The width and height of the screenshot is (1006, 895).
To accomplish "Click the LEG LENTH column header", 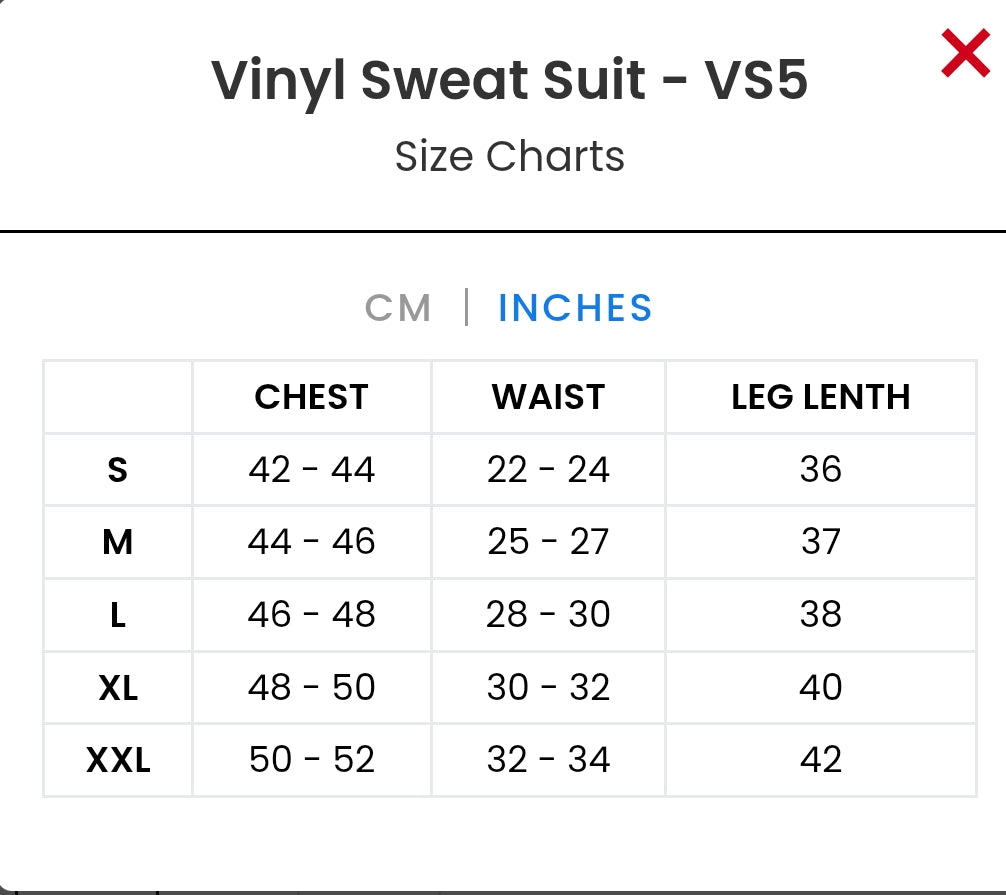I will 820,397.
